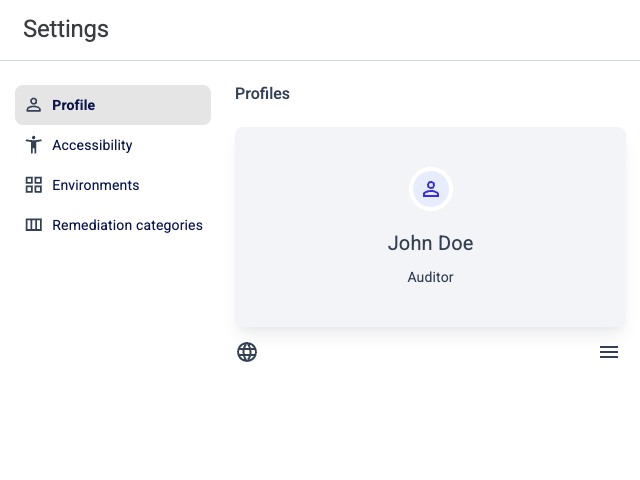This screenshot has height=480, width=640.
Task: Click the Auditor role text
Action: pyautogui.click(x=431, y=277)
